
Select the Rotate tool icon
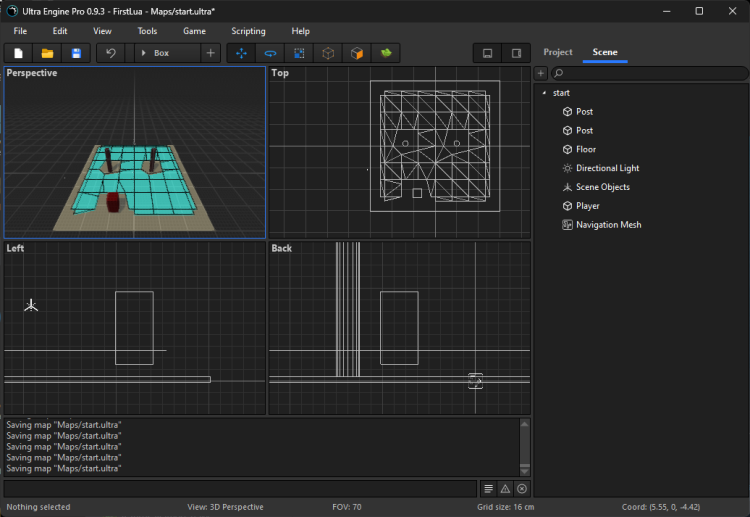coord(270,53)
